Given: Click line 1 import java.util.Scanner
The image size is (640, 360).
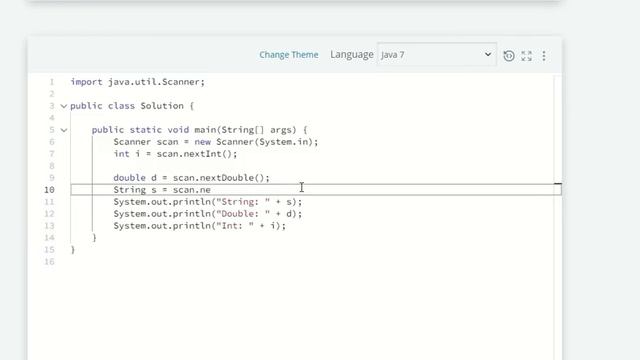Looking at the screenshot, I should click(x=138, y=82).
